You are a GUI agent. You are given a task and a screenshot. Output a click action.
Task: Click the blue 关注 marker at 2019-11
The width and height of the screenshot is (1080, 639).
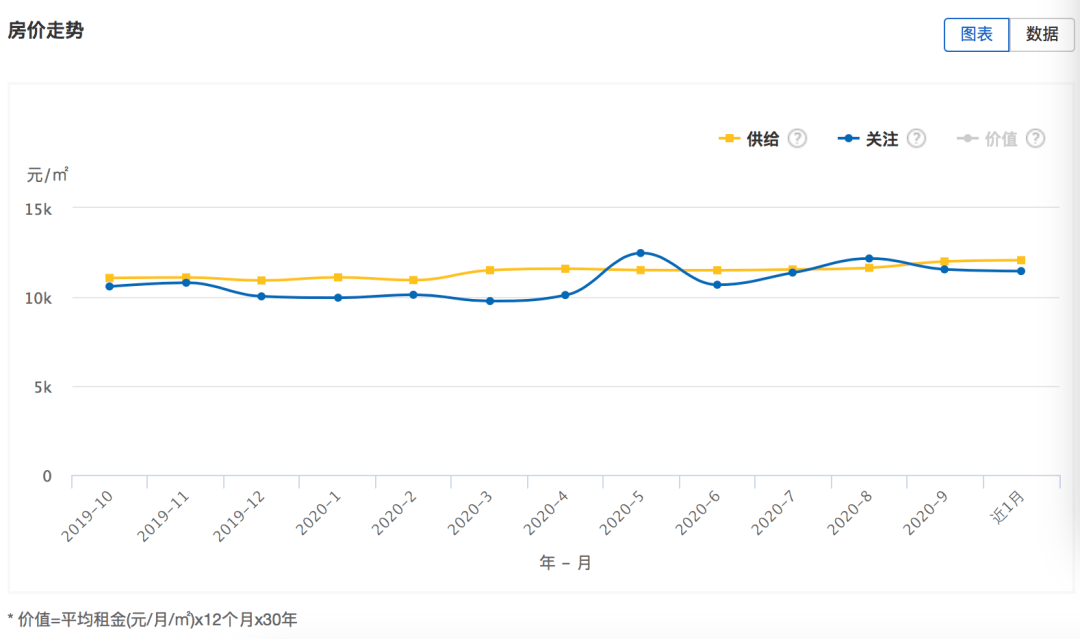(186, 282)
